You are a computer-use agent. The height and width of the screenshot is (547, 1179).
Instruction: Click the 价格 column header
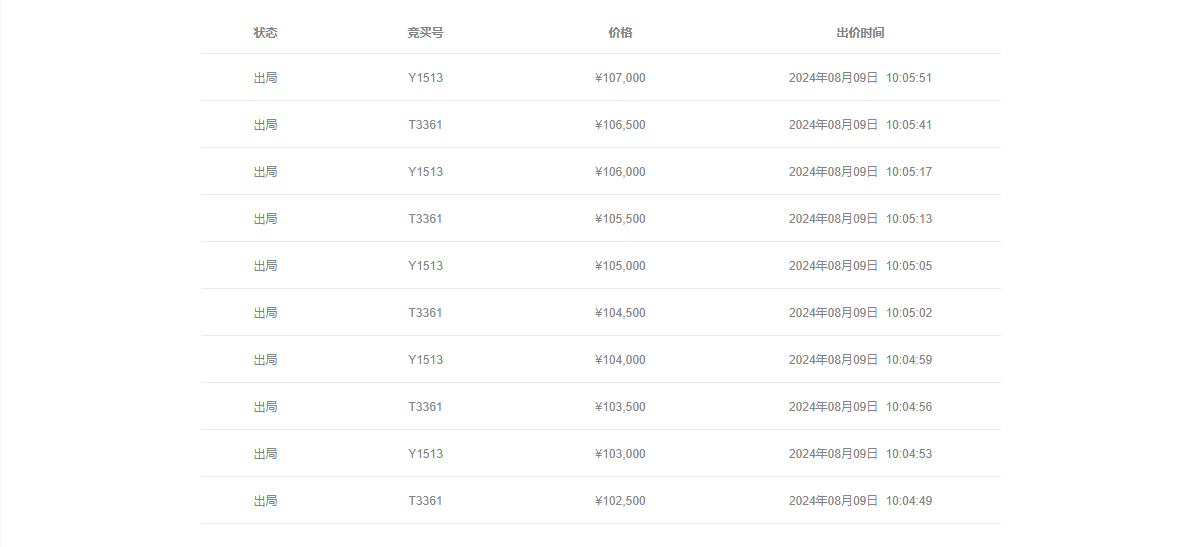click(620, 33)
